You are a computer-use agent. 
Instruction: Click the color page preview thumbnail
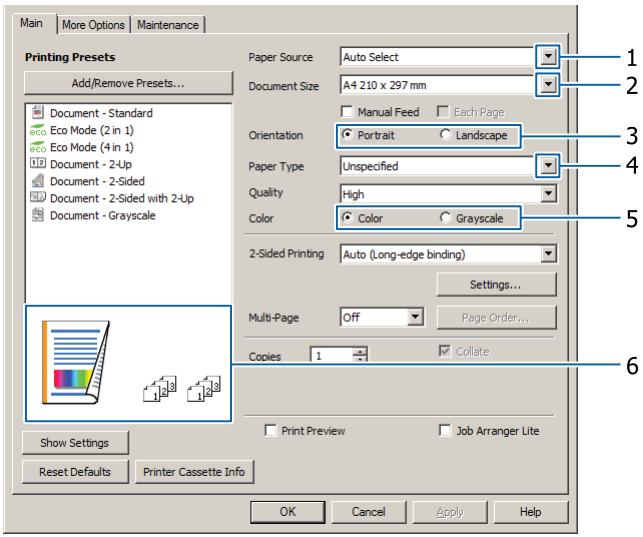tap(76, 362)
